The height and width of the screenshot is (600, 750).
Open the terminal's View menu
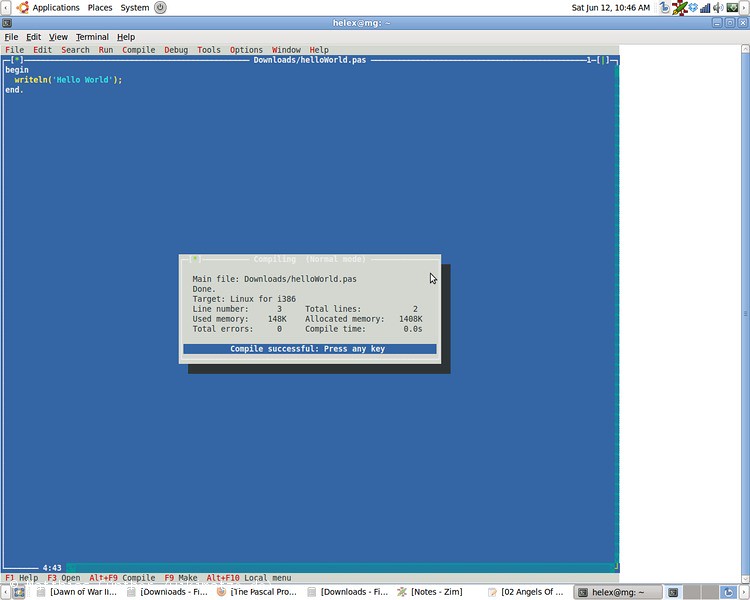(58, 37)
